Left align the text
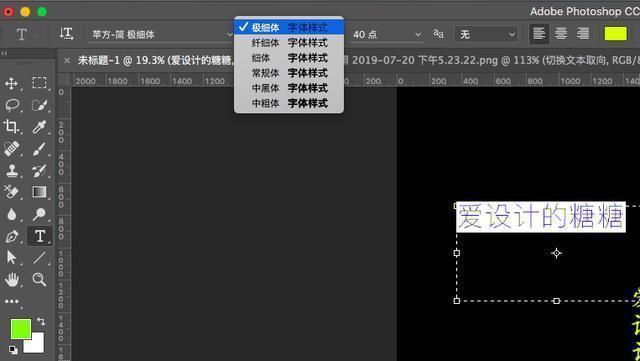This screenshot has width=640, height=361. (539, 33)
